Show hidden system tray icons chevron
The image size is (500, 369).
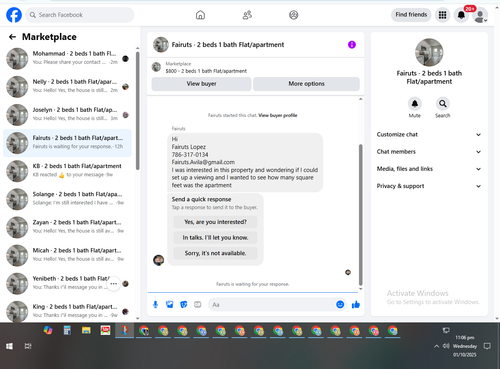(x=436, y=346)
